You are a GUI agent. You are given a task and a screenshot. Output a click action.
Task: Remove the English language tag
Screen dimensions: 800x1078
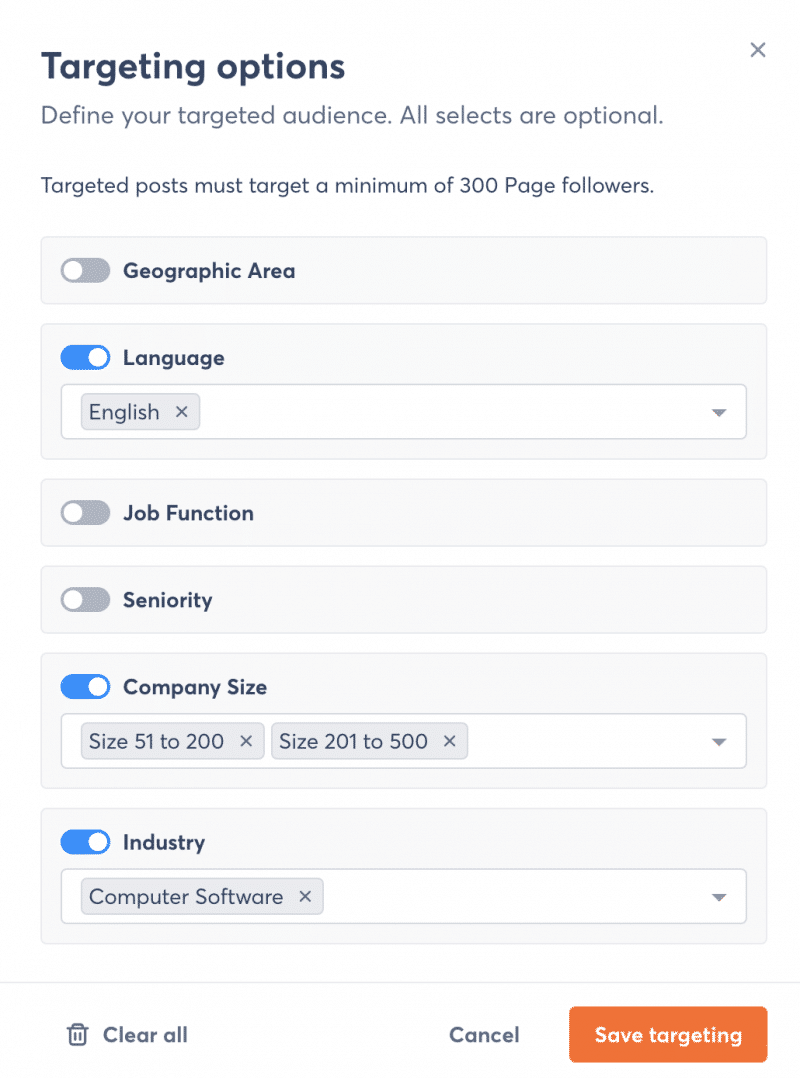(x=181, y=412)
